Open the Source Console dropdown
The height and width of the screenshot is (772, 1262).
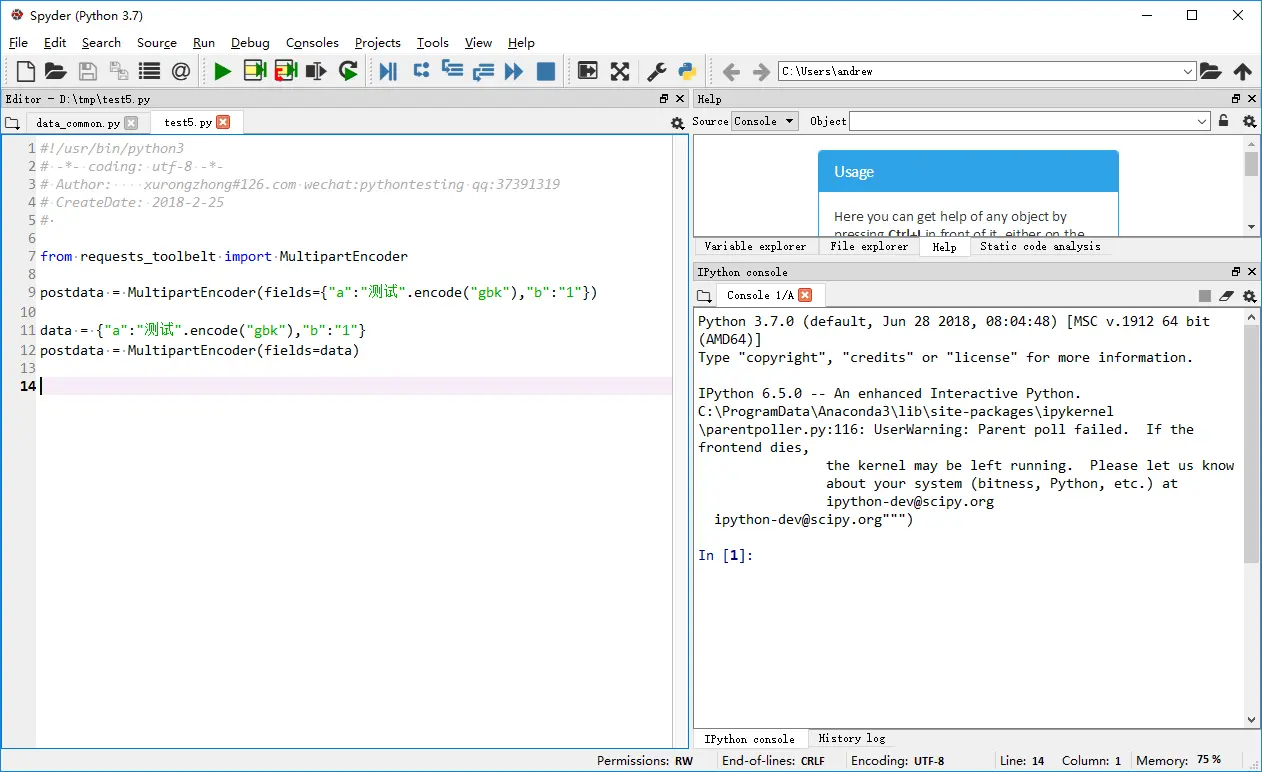(x=764, y=121)
